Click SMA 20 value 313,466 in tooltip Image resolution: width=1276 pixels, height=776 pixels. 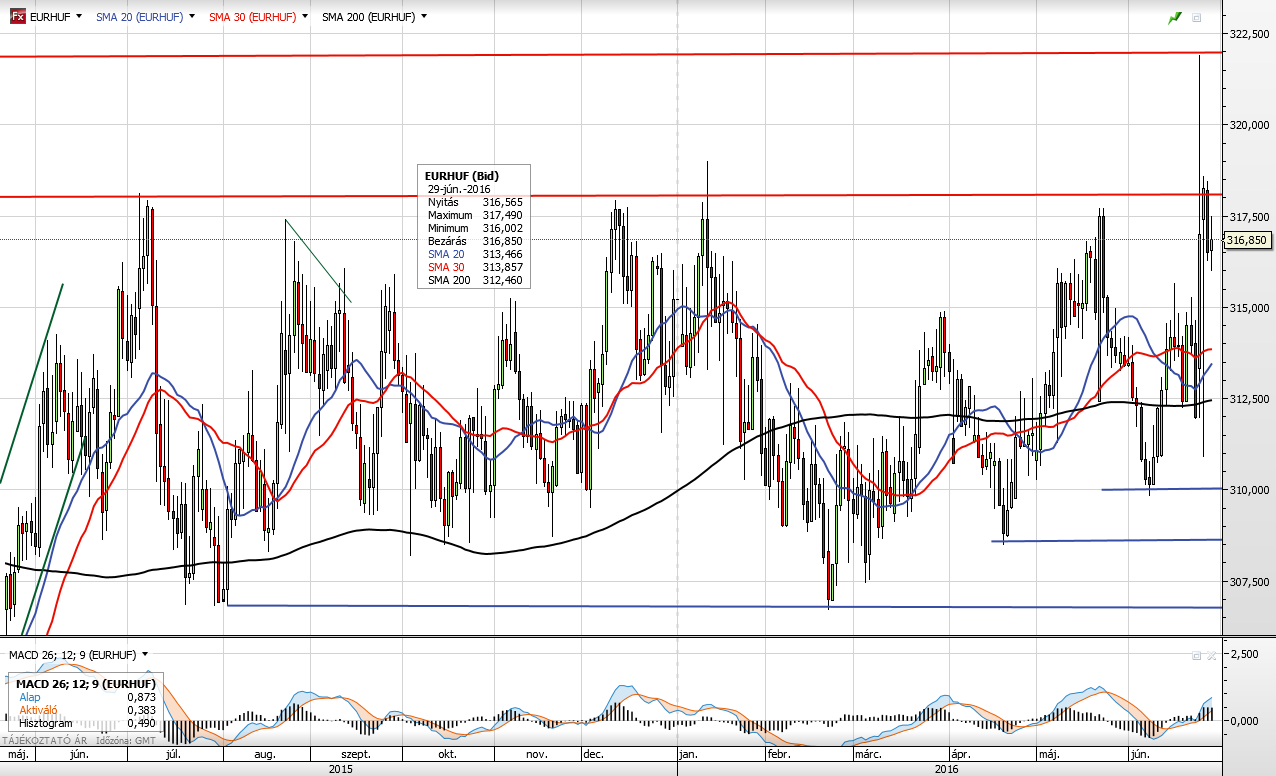click(503, 254)
